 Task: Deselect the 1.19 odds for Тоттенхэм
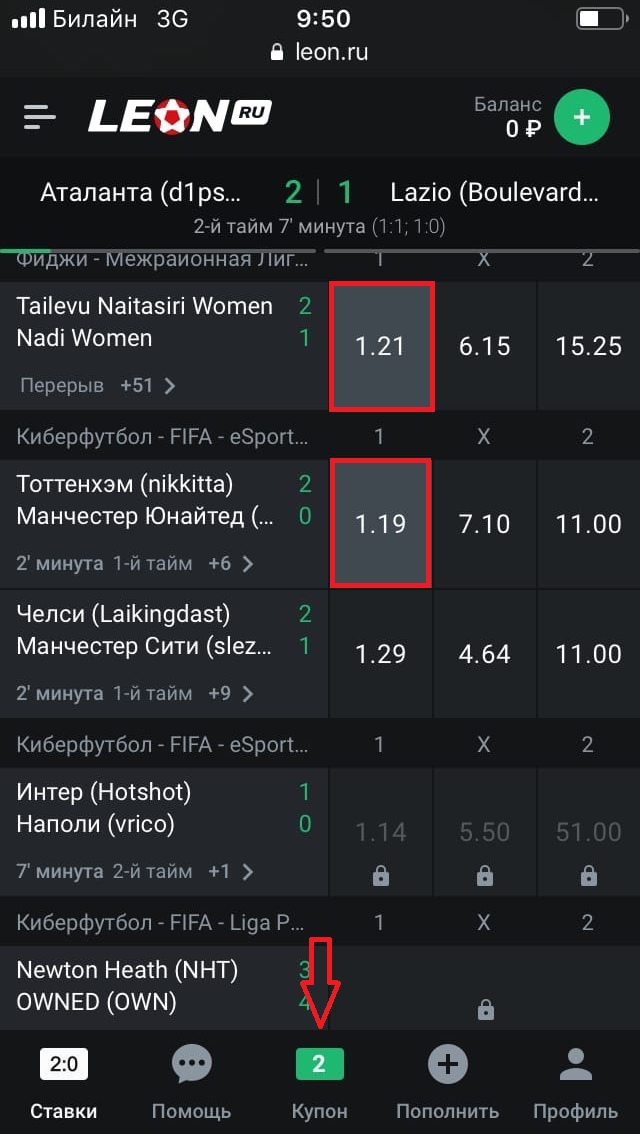(x=381, y=523)
